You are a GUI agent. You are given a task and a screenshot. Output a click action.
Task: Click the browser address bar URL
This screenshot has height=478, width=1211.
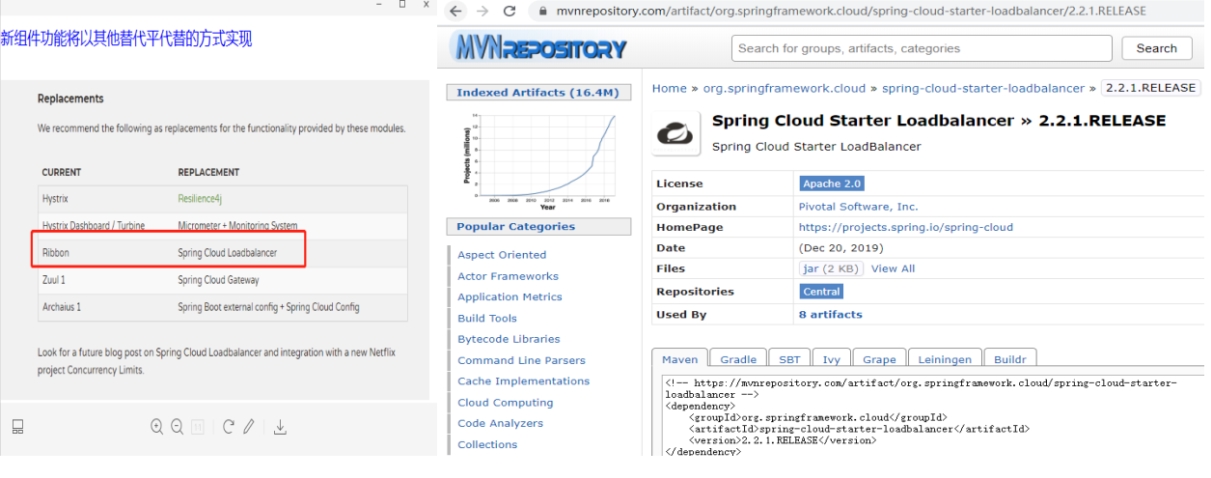coord(852,11)
